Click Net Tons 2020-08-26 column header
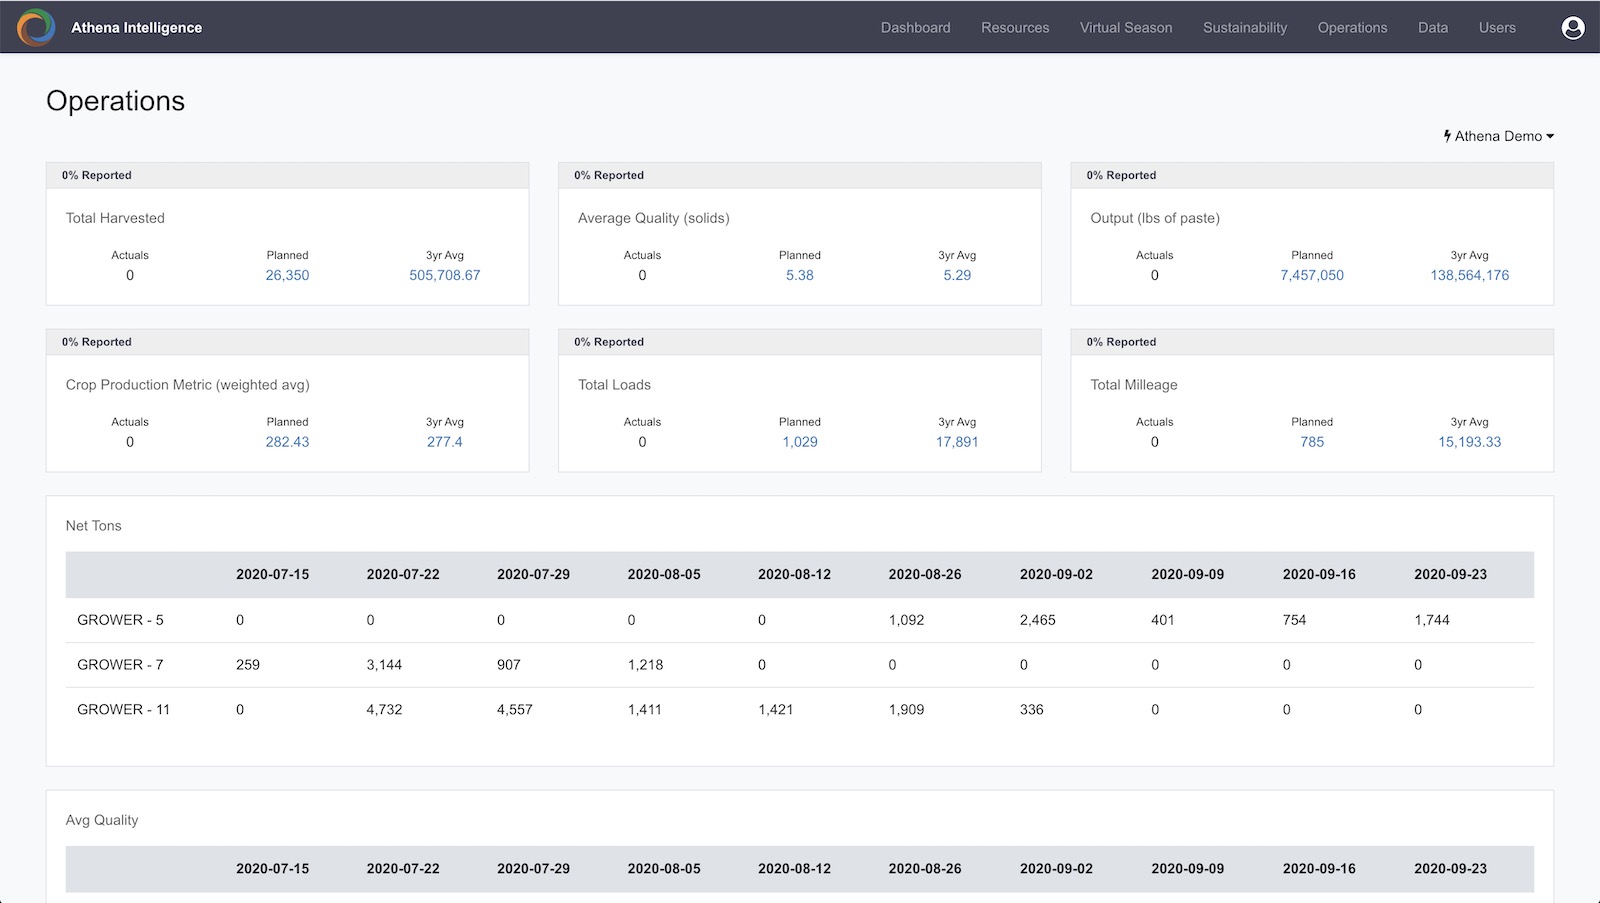The image size is (1600, 903). pyautogui.click(x=925, y=575)
